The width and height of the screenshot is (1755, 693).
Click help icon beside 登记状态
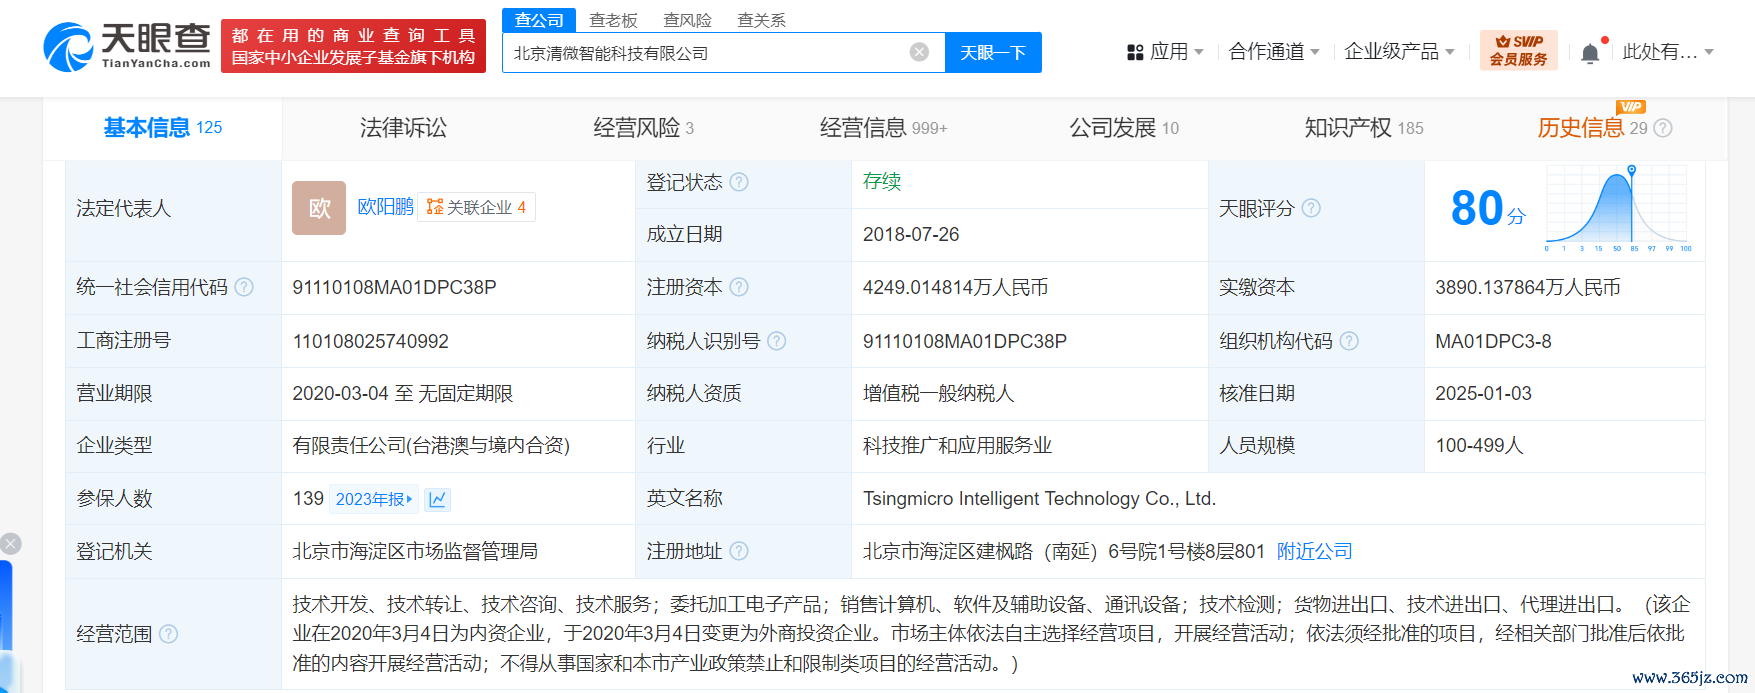click(x=739, y=182)
